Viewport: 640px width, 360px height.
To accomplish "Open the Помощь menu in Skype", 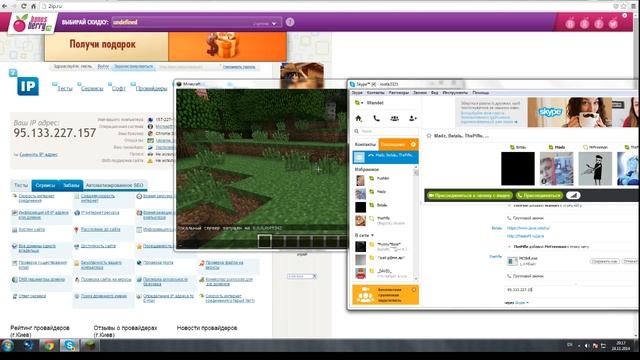I will tap(481, 93).
